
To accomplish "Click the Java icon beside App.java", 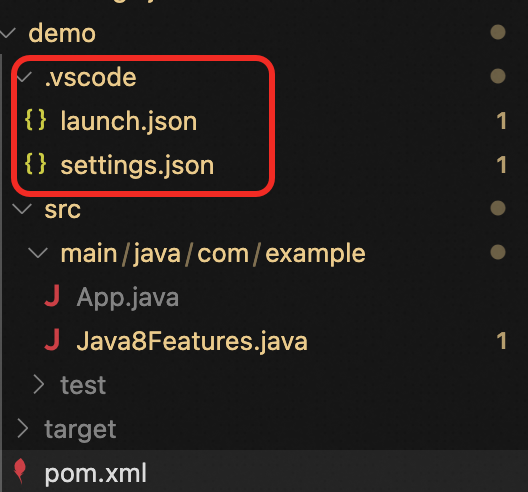I will (52, 296).
